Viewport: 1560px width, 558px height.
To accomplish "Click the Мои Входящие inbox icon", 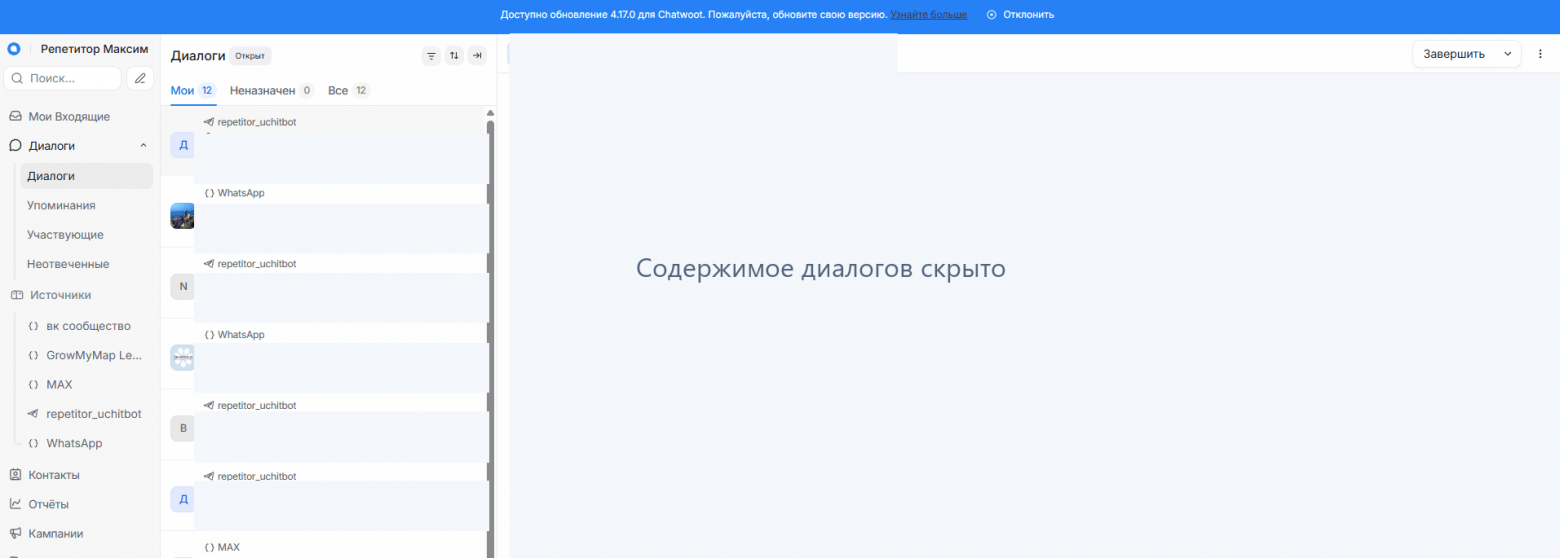I will point(15,116).
